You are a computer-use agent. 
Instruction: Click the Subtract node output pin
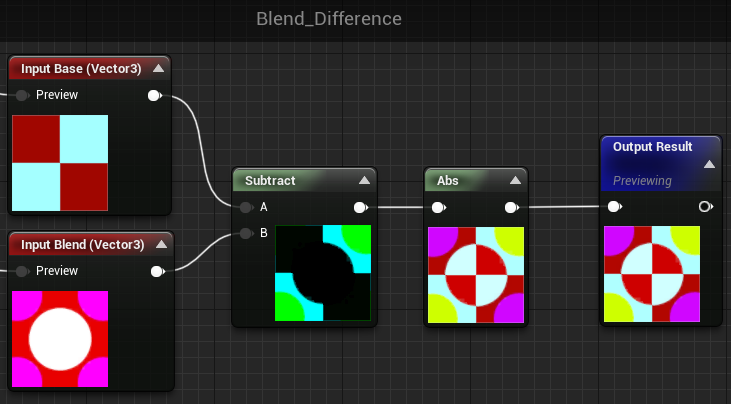pyautogui.click(x=360, y=207)
